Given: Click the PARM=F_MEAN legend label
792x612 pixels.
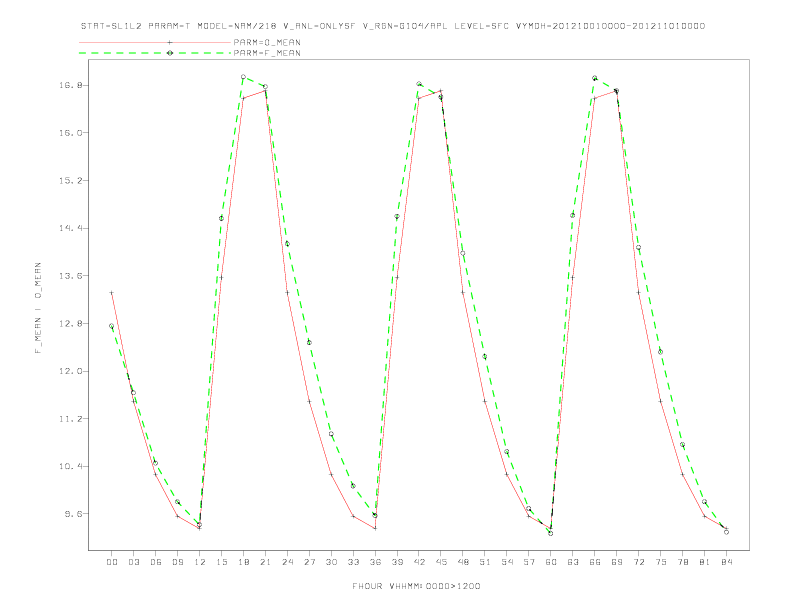Looking at the screenshot, I should [267, 53].
